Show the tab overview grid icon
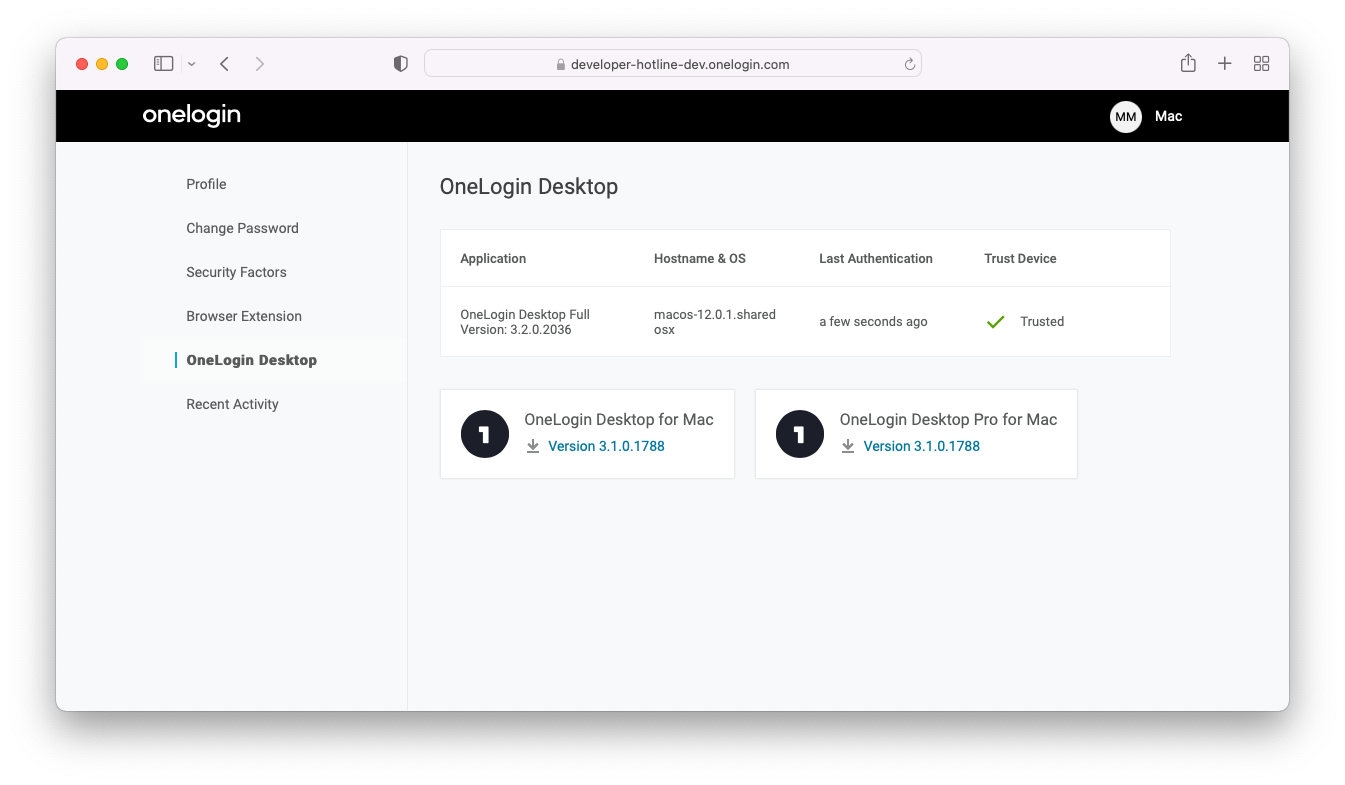 (1261, 64)
